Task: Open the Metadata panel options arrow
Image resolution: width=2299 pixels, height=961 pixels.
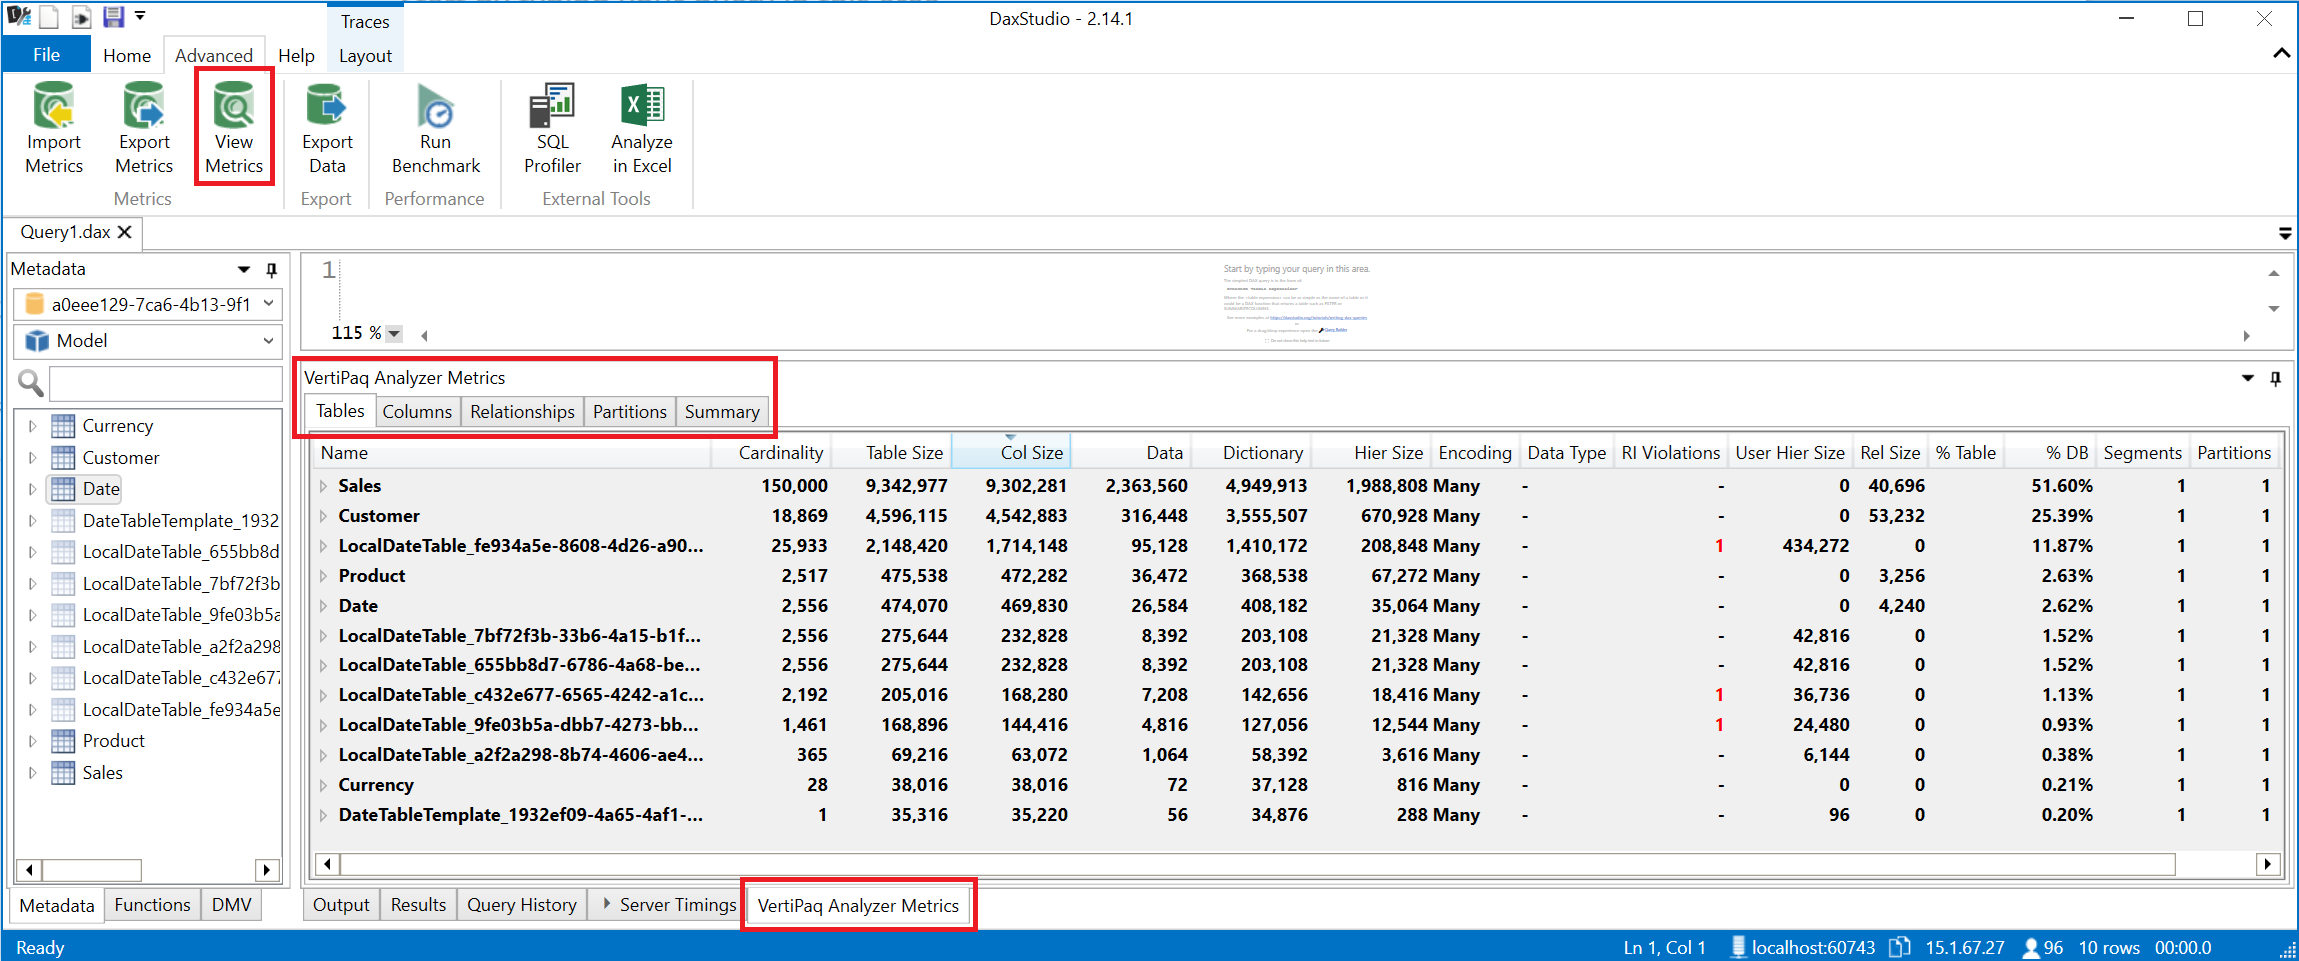Action: 244,270
